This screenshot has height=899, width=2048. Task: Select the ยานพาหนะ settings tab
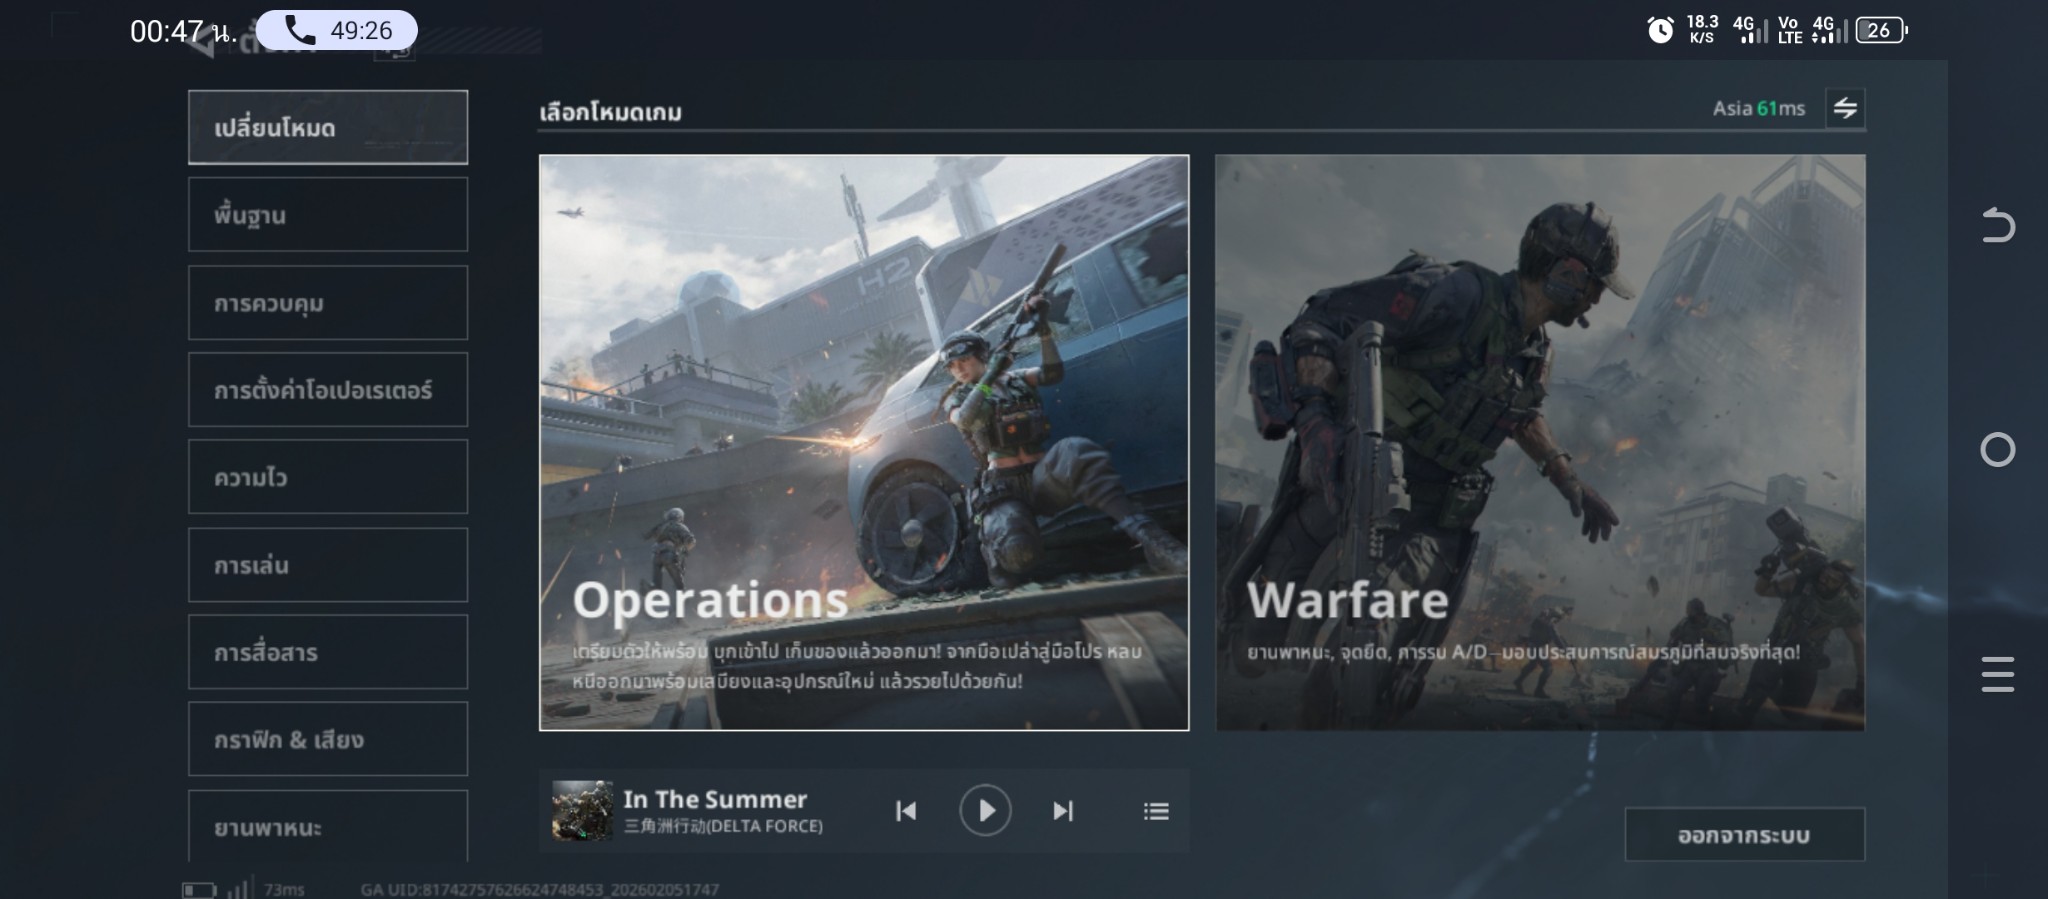pos(328,826)
